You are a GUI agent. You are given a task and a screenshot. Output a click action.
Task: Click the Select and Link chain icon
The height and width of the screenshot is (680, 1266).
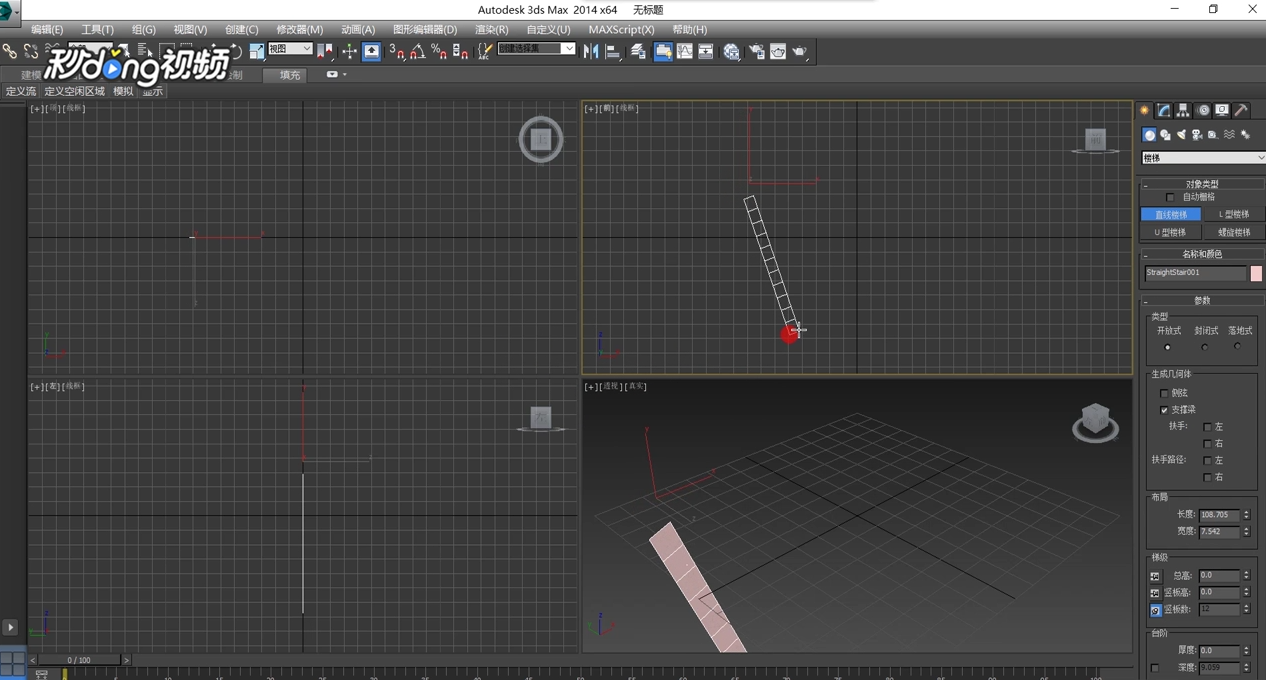(x=10, y=51)
